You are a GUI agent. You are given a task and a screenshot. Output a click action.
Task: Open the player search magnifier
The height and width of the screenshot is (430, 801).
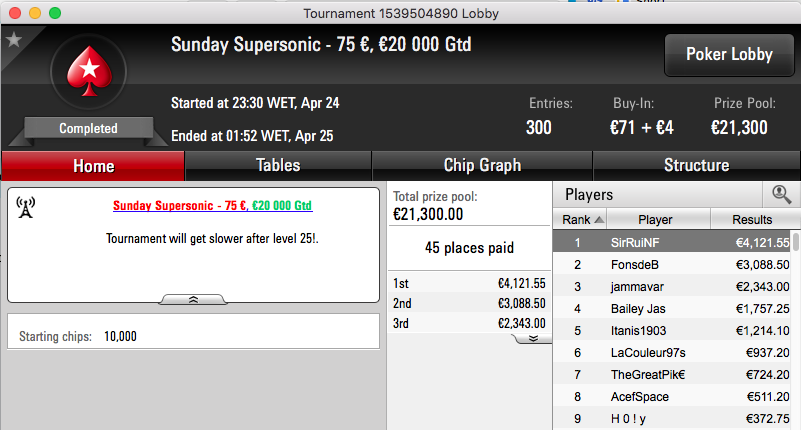pyautogui.click(x=781, y=195)
